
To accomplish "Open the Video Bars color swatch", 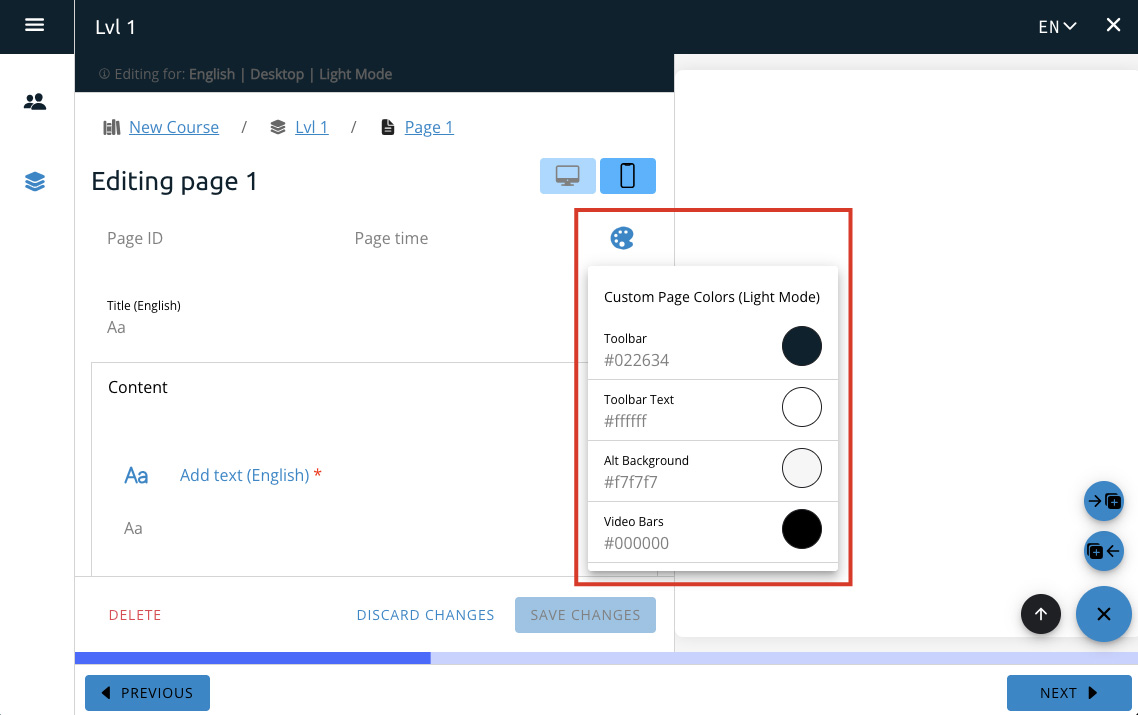I will tap(801, 529).
